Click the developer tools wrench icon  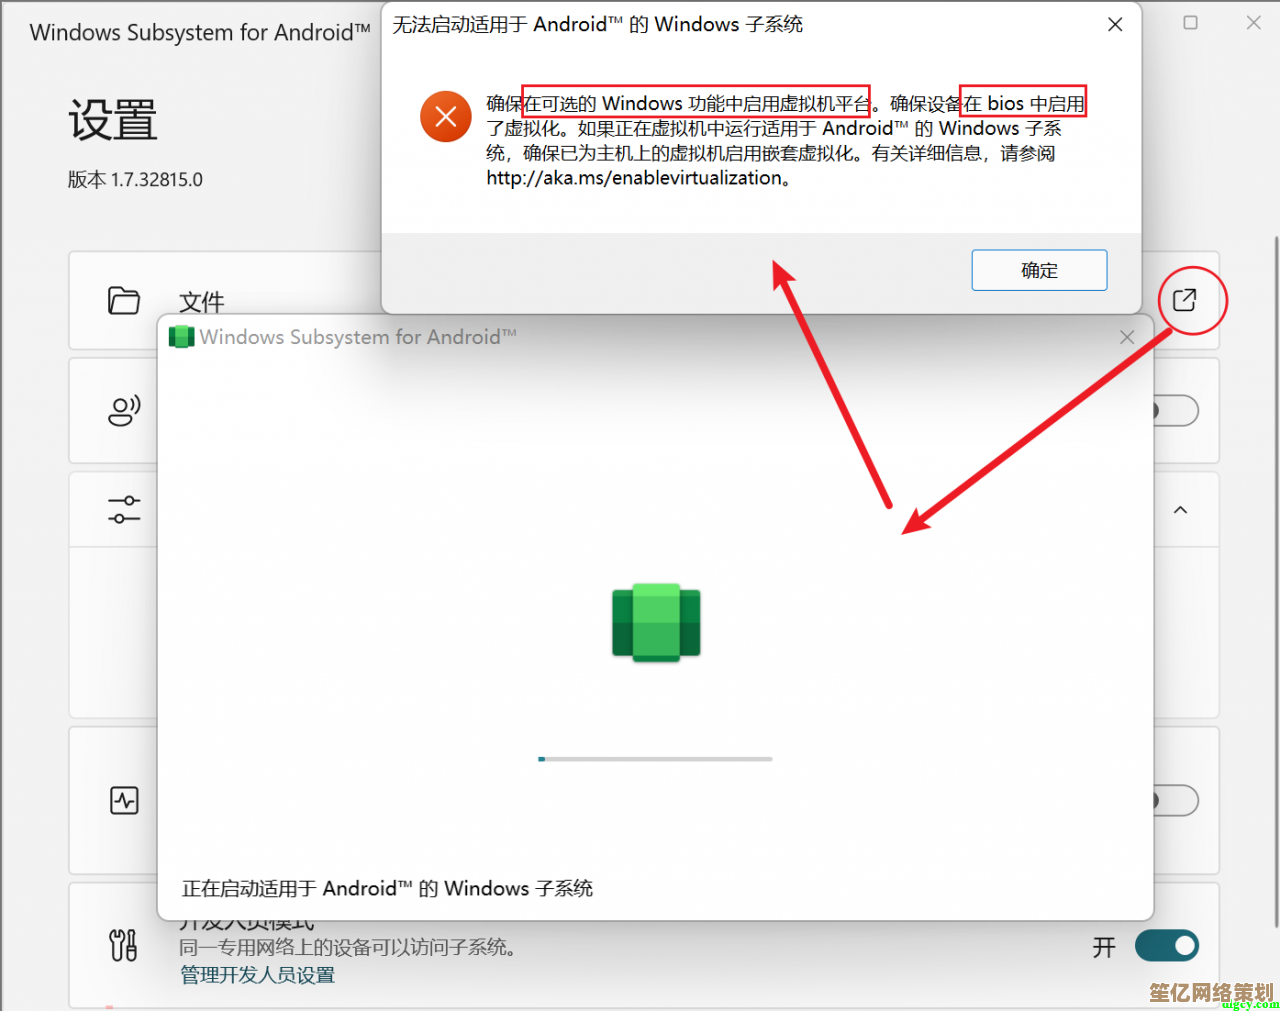click(123, 944)
